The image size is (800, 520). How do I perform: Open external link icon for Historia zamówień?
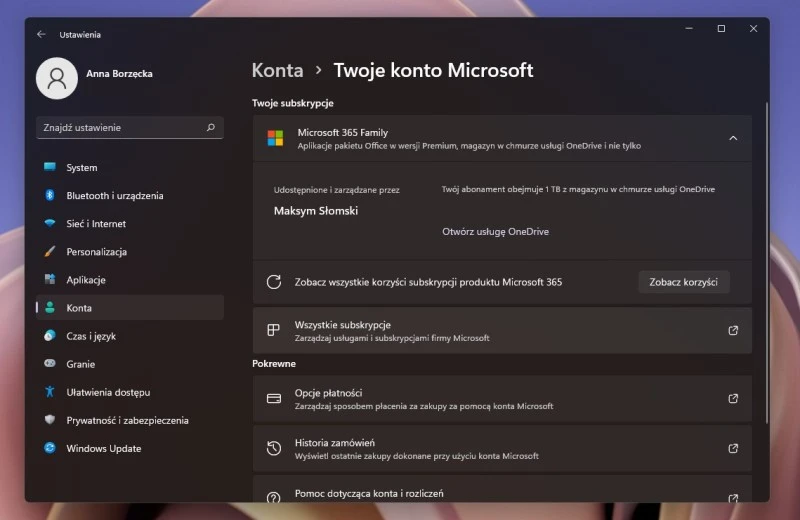[733, 448]
